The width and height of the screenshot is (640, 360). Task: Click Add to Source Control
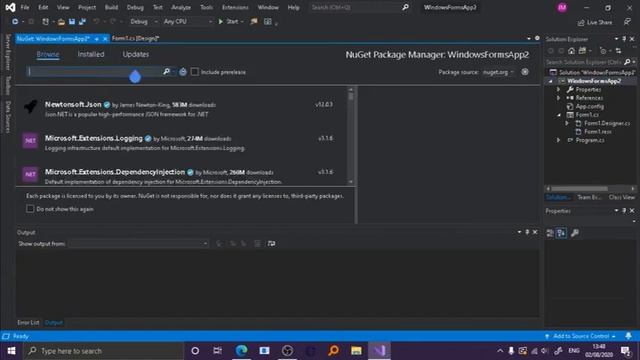click(581, 336)
